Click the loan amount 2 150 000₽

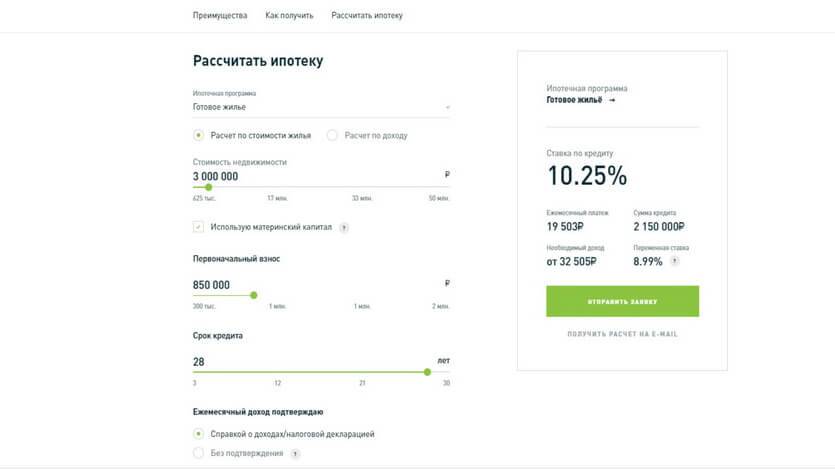pos(659,227)
